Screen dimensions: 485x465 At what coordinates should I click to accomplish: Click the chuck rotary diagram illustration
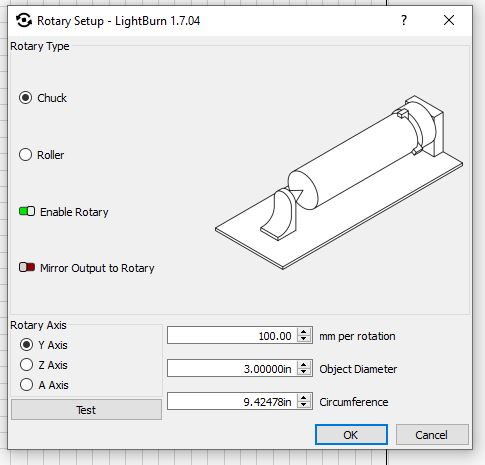339,182
